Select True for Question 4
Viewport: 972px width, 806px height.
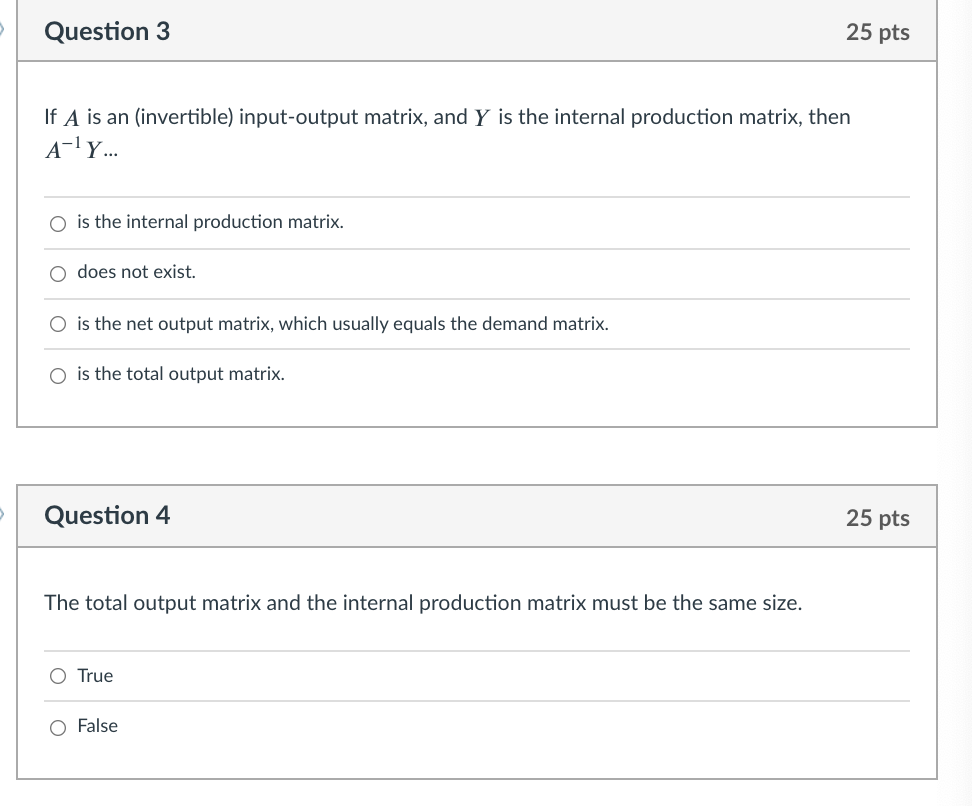pos(58,676)
